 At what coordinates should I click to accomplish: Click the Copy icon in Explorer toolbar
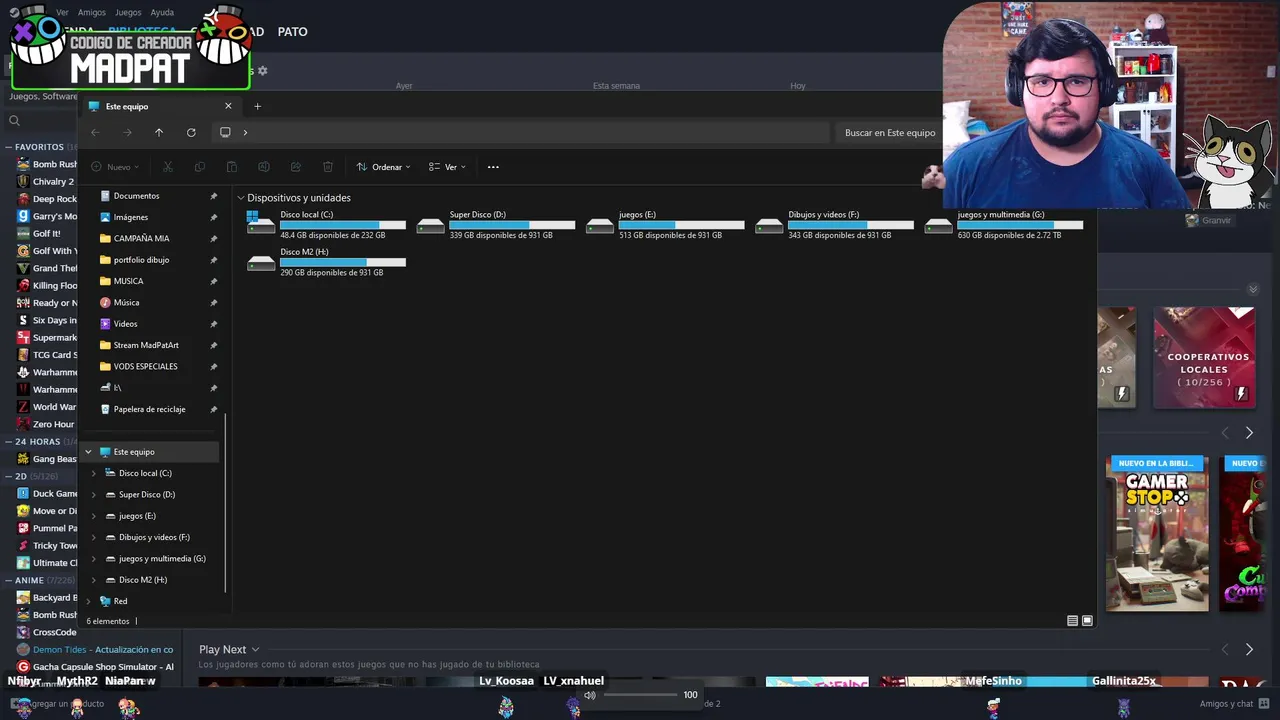coord(200,167)
